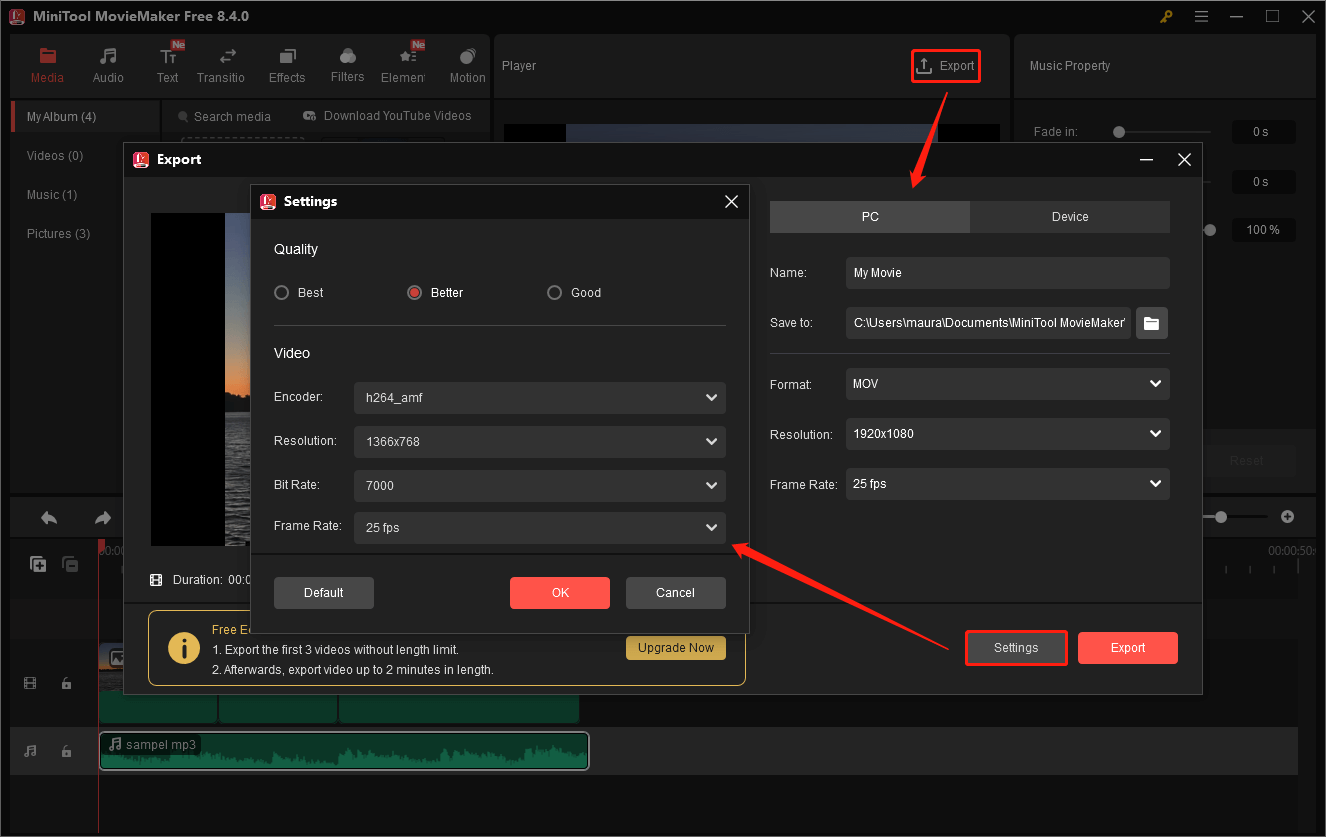Open the Effects panel
This screenshot has height=837, width=1326.
tap(287, 64)
